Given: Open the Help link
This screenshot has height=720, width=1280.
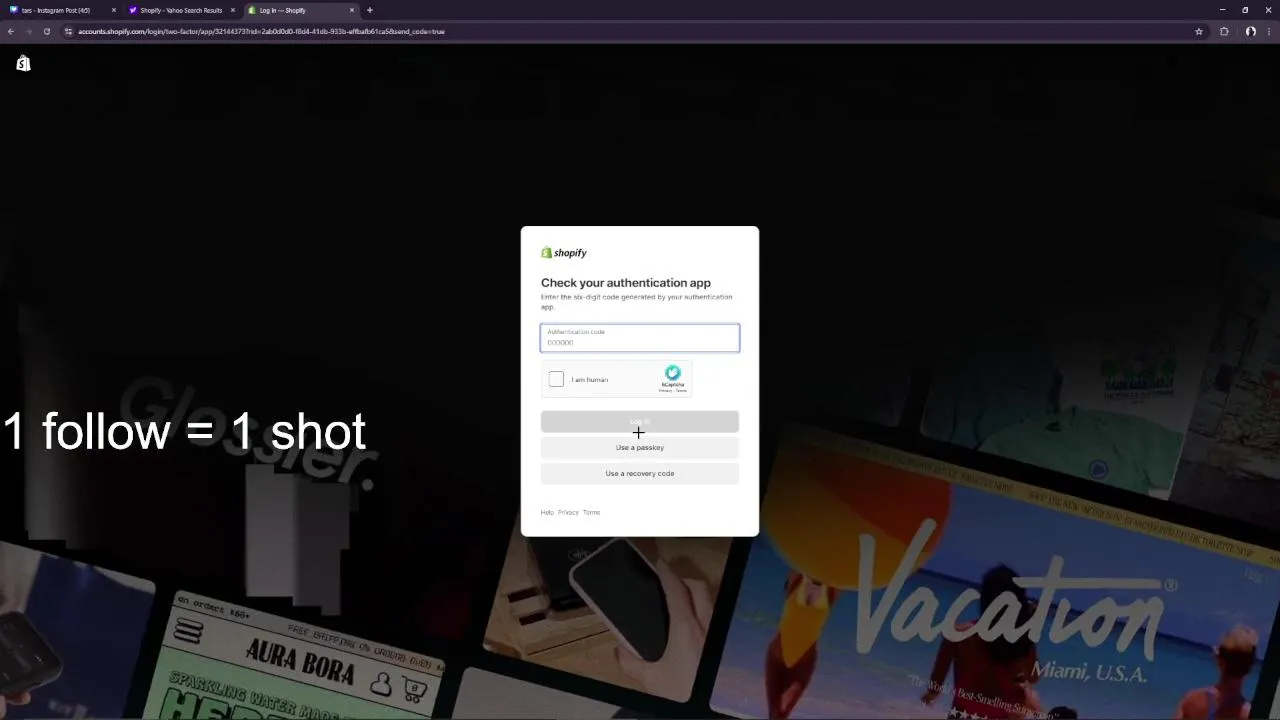Looking at the screenshot, I should pos(547,512).
